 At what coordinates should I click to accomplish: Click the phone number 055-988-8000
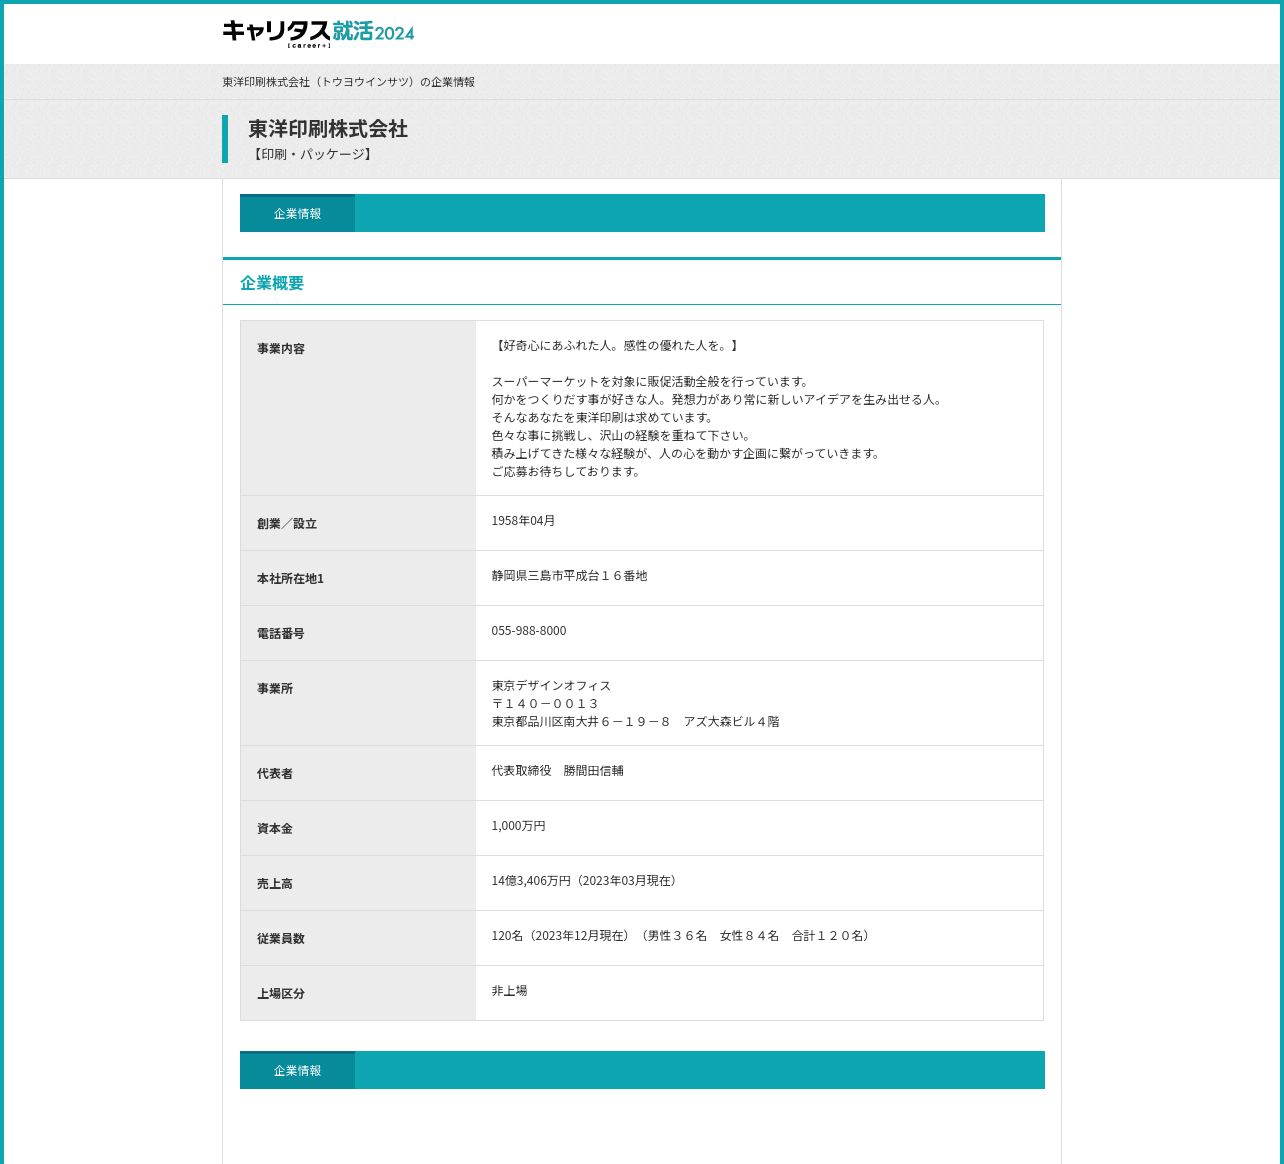point(529,631)
